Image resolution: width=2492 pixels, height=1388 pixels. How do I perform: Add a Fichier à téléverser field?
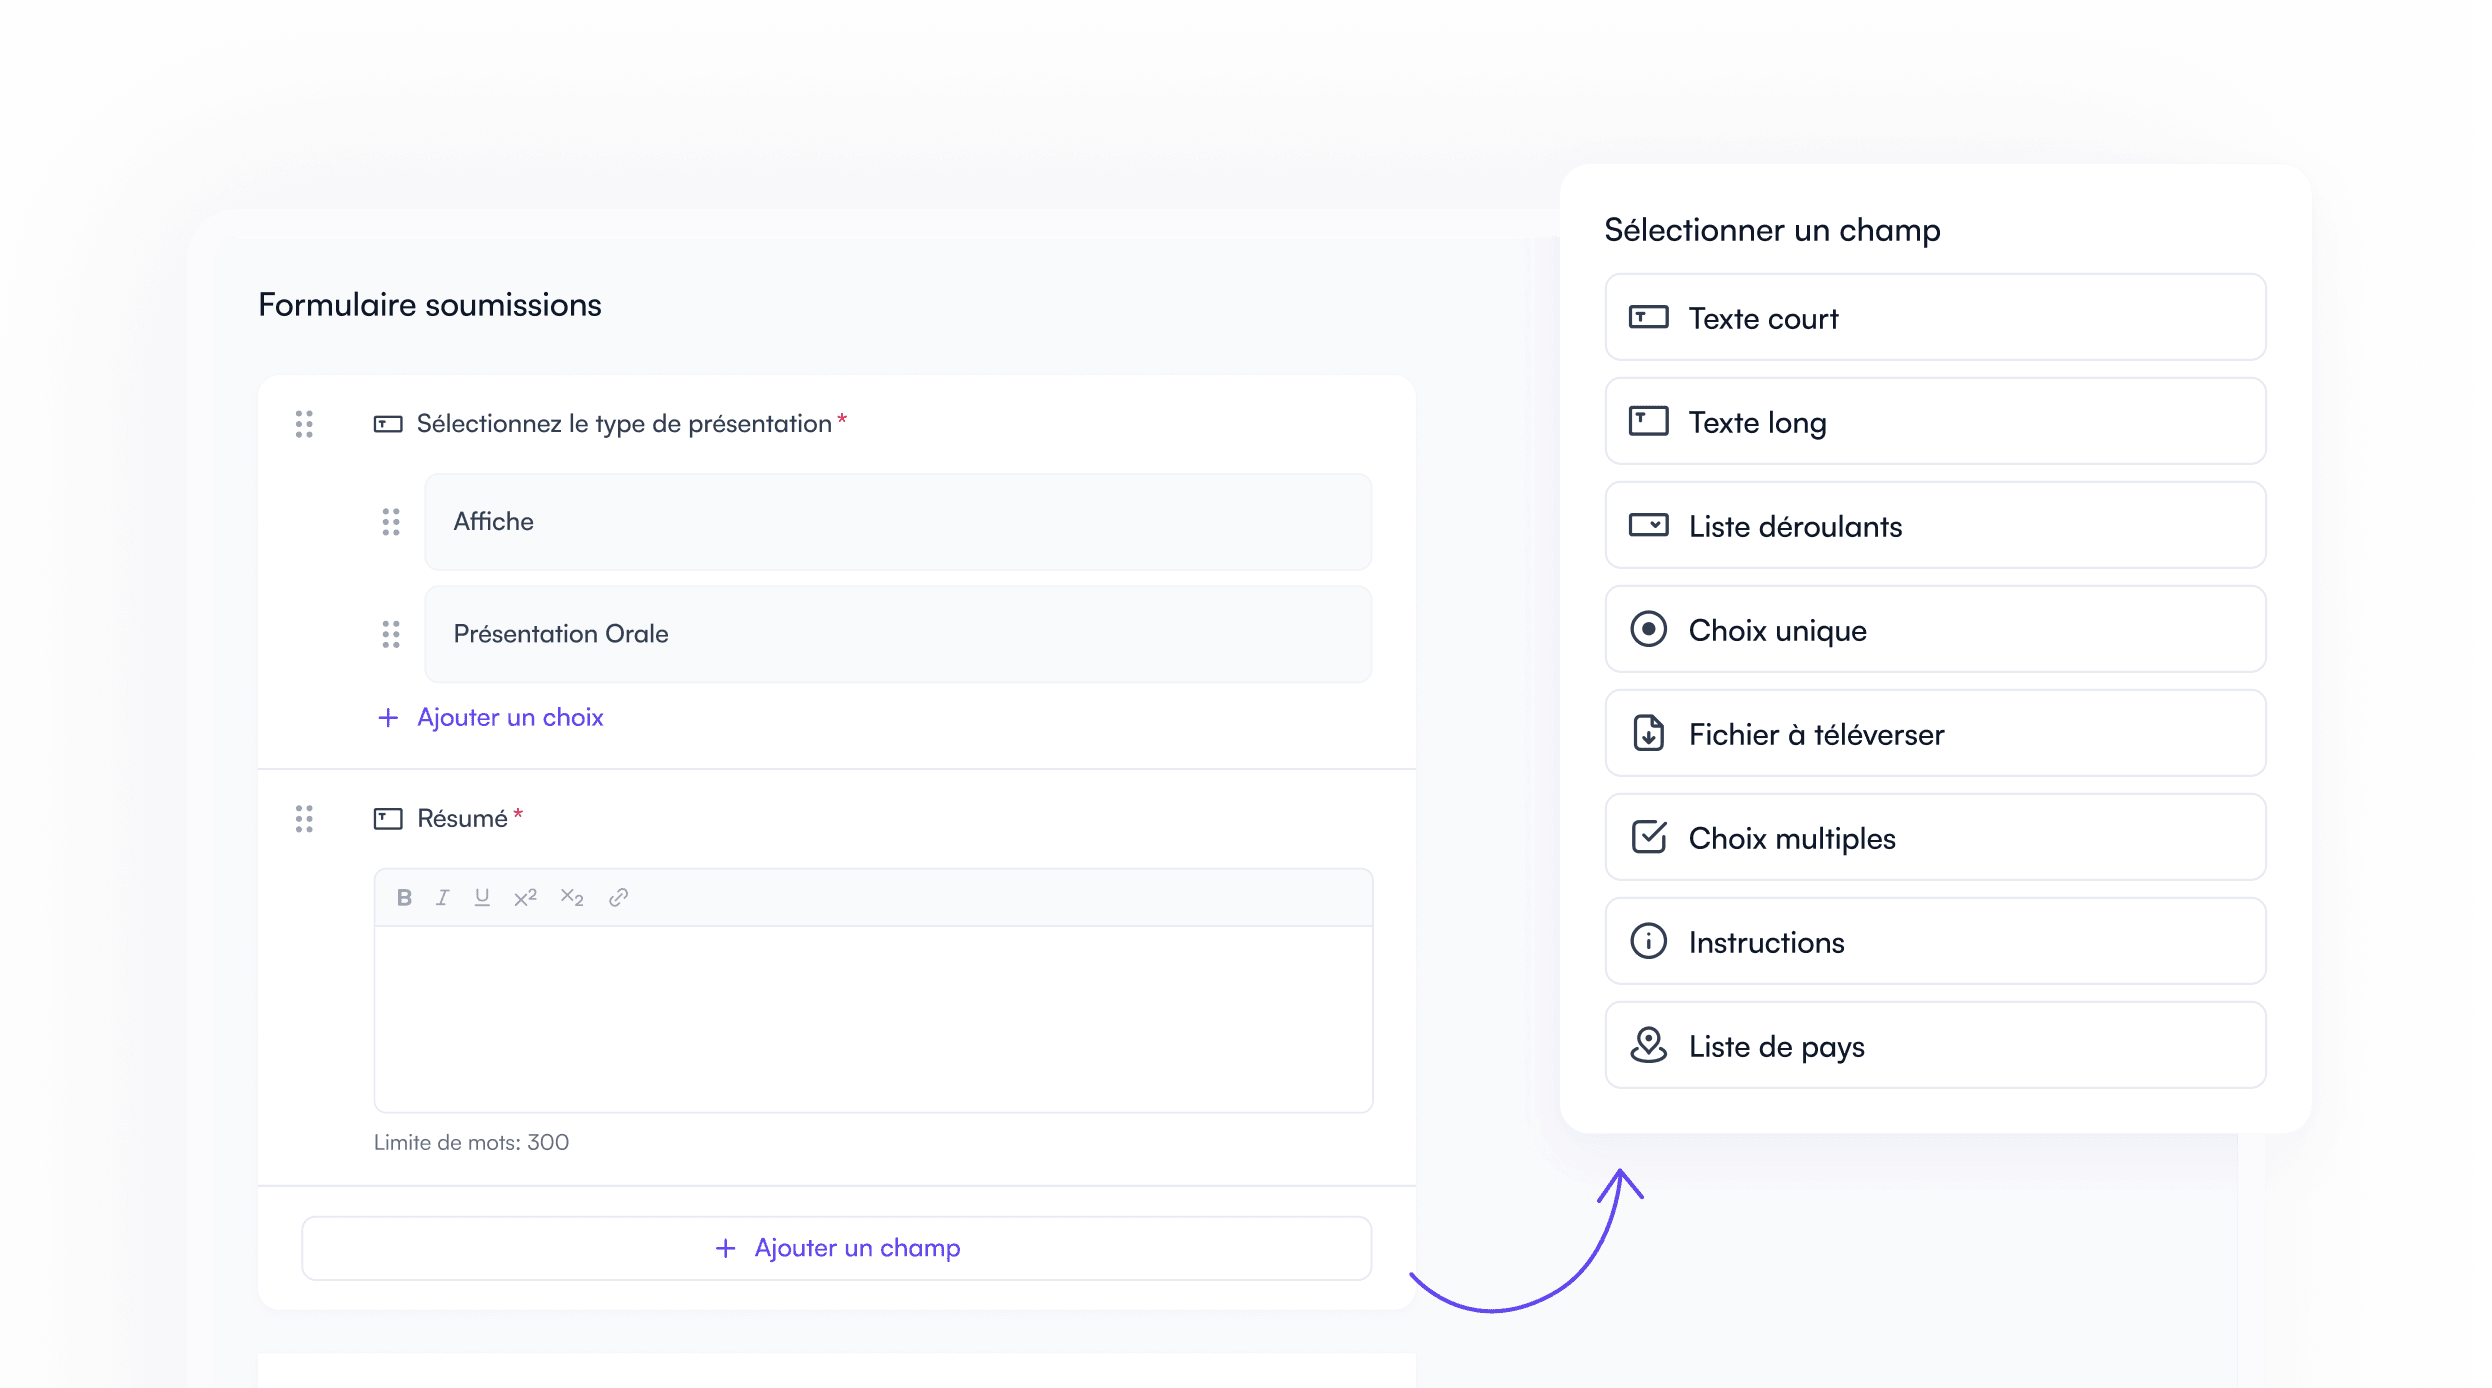[1935, 734]
